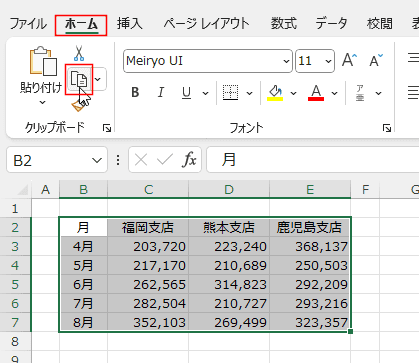Select the cell with 352,103
419x363 pixels.
pos(148,322)
